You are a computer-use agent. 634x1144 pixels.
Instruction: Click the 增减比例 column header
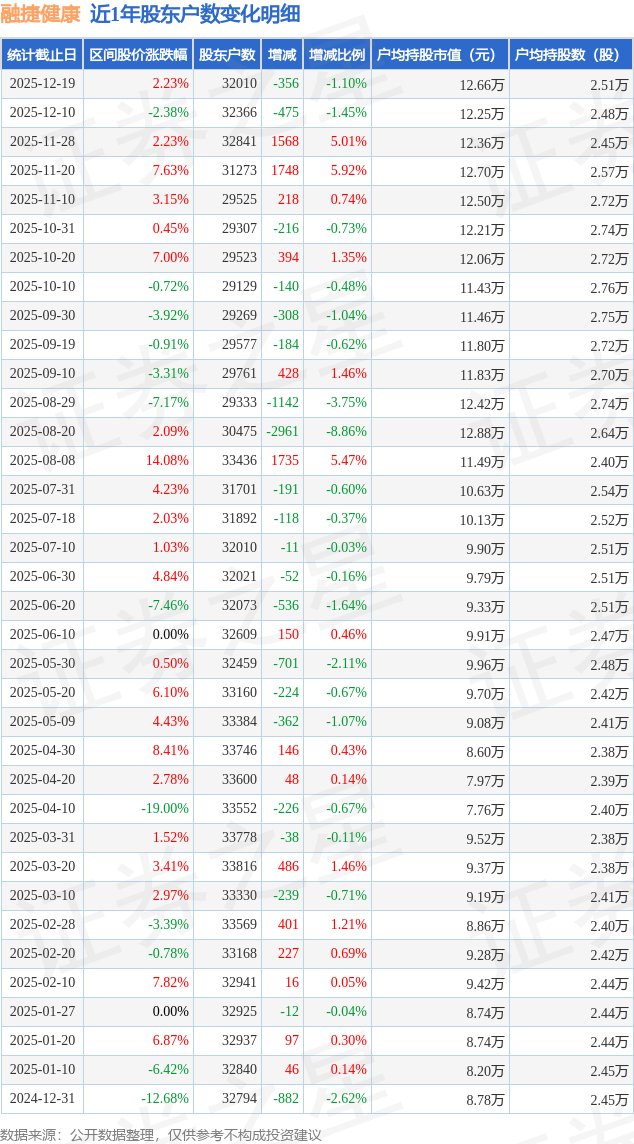coord(336,55)
